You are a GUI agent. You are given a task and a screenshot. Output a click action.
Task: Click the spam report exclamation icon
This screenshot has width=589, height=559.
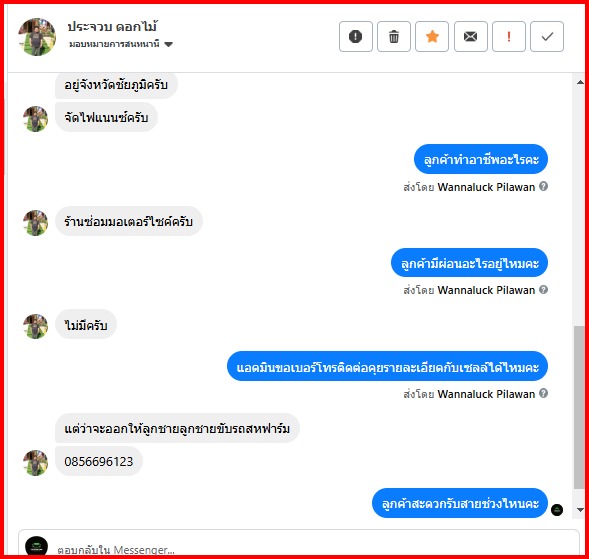point(355,36)
